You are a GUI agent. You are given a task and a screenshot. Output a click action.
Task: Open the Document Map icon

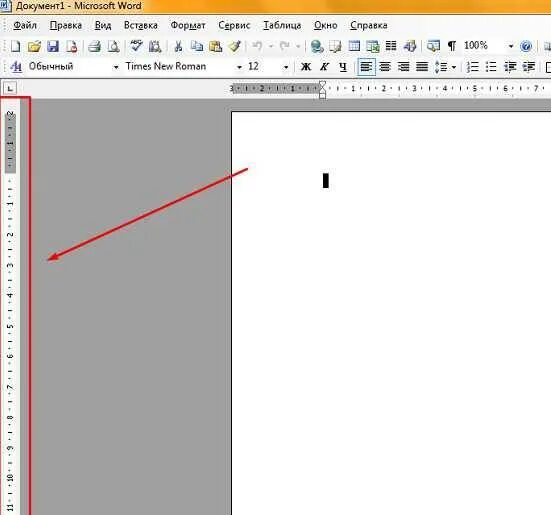click(433, 46)
